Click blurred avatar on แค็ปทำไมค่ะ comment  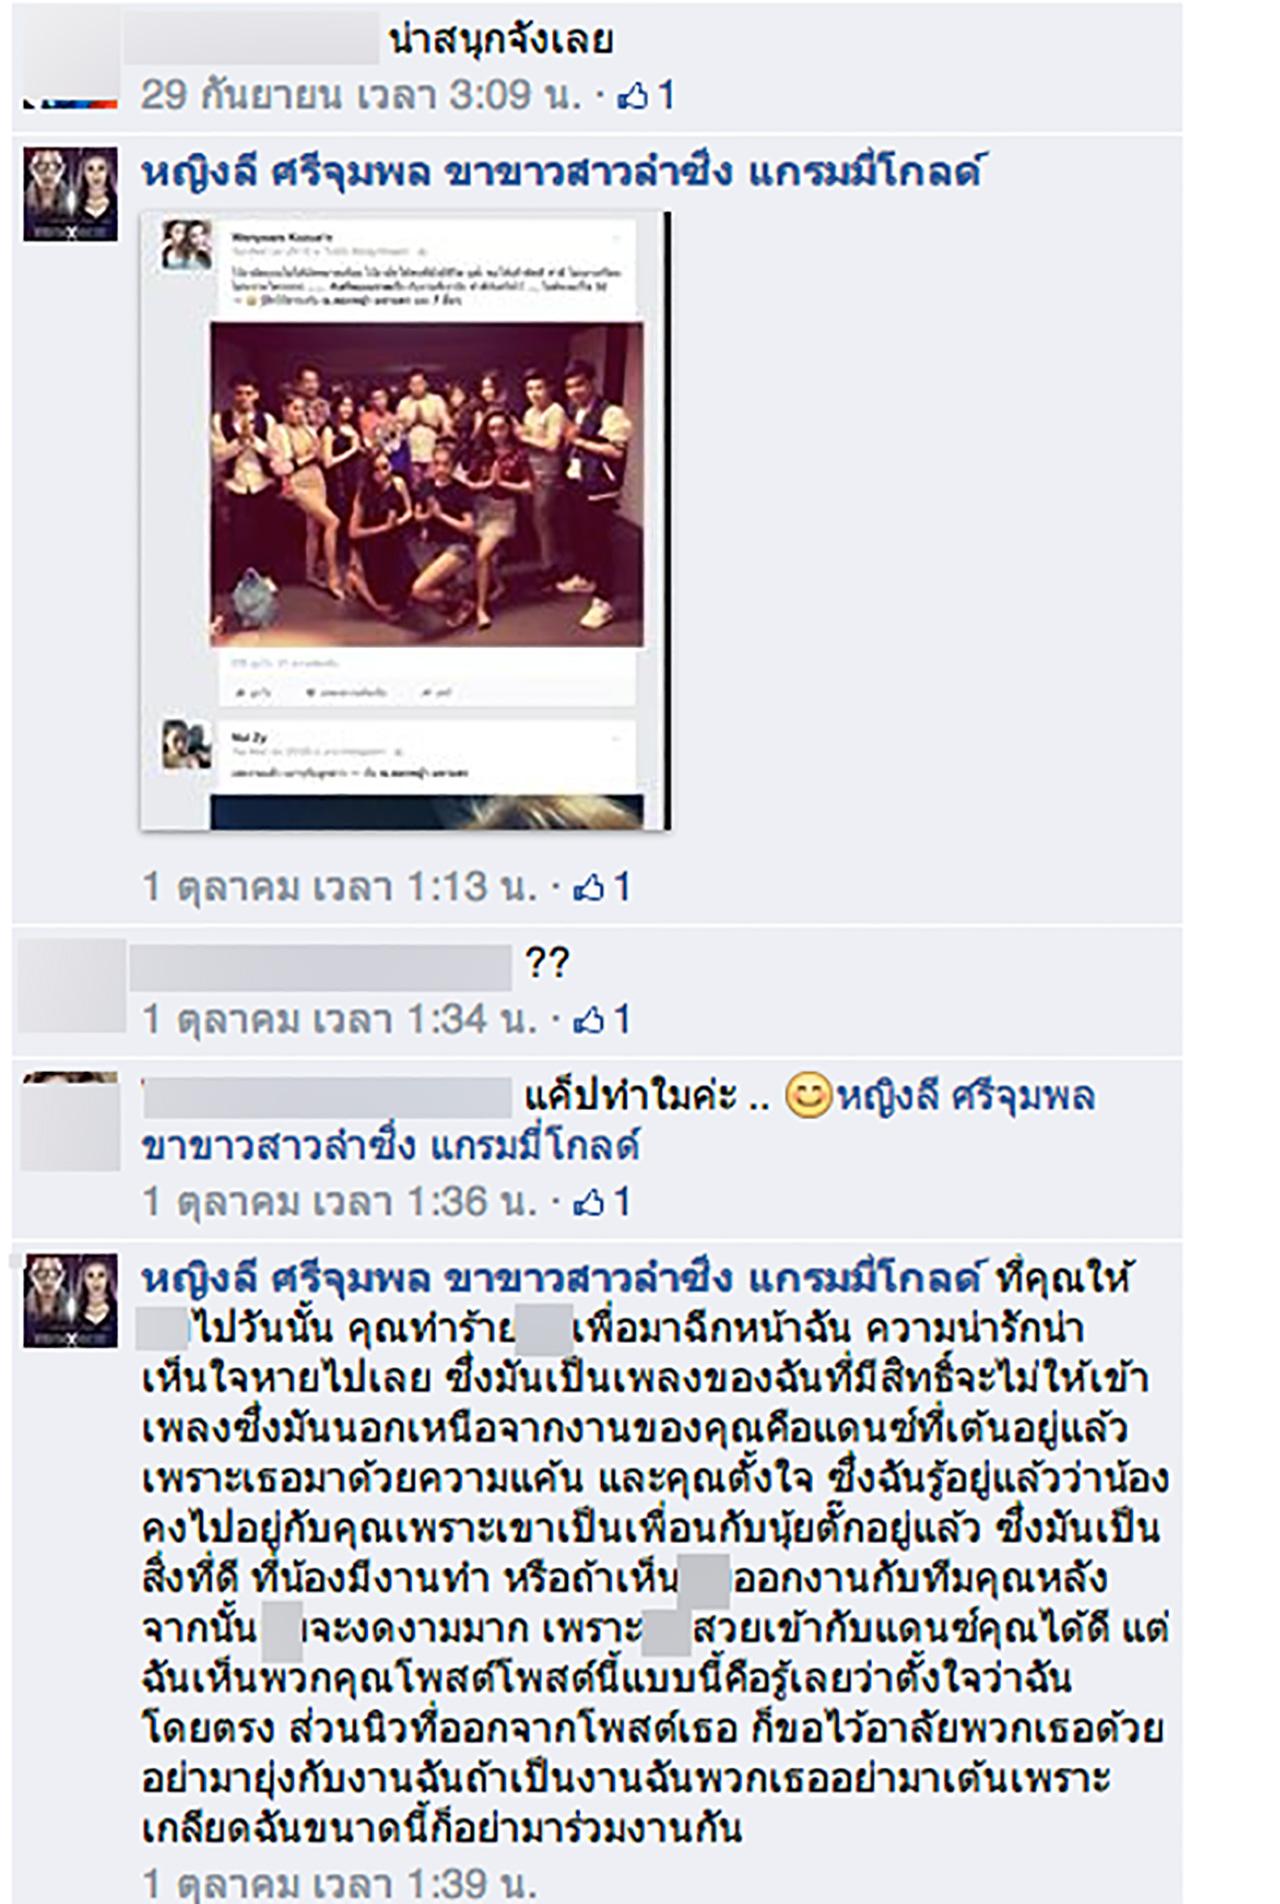tap(70, 1120)
